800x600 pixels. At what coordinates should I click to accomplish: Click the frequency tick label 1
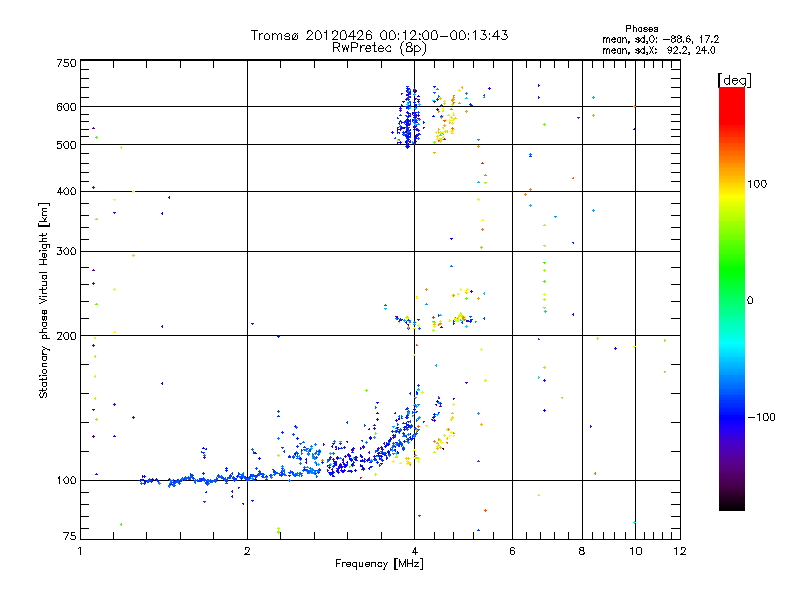click(x=80, y=551)
